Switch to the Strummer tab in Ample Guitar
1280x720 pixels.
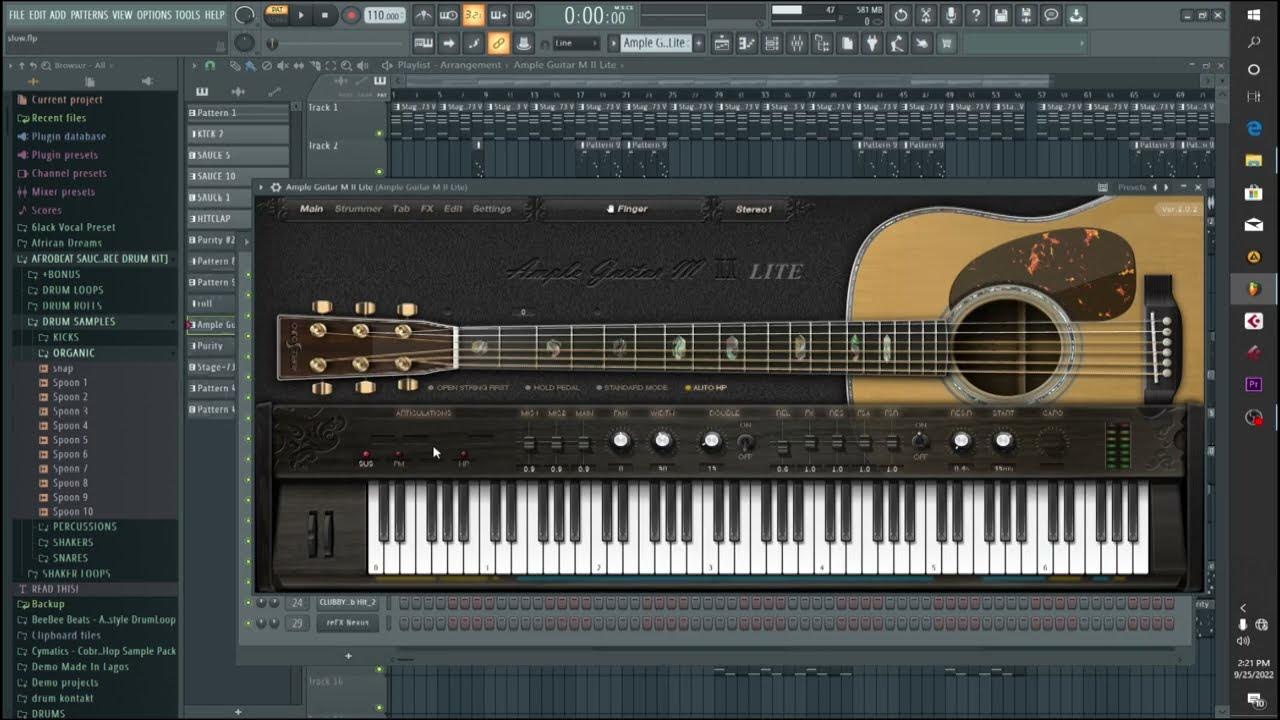(358, 209)
